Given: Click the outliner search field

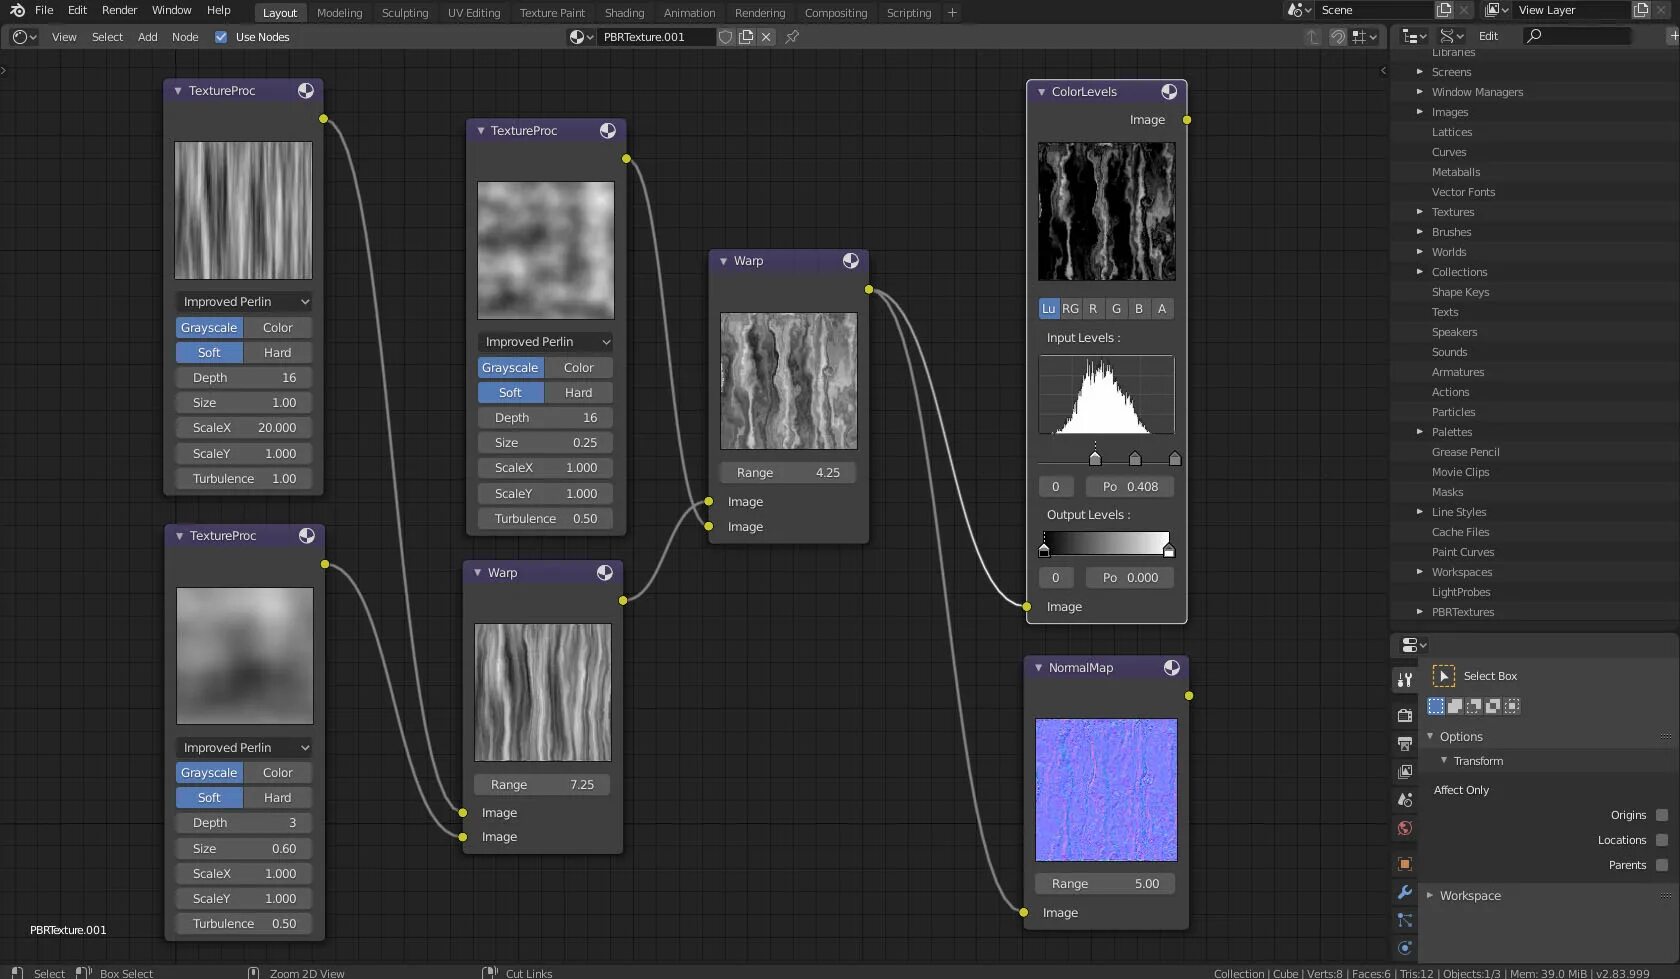Looking at the screenshot, I should pos(1577,36).
